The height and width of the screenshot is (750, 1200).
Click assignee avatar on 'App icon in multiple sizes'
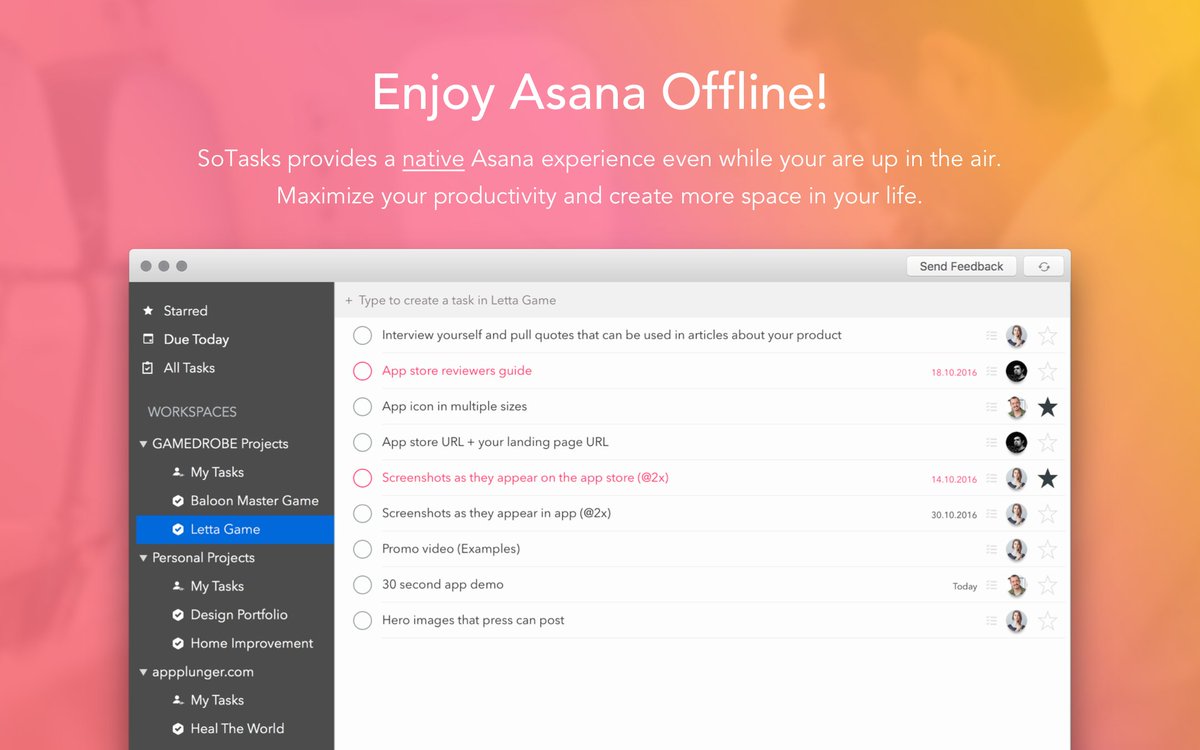point(1016,407)
